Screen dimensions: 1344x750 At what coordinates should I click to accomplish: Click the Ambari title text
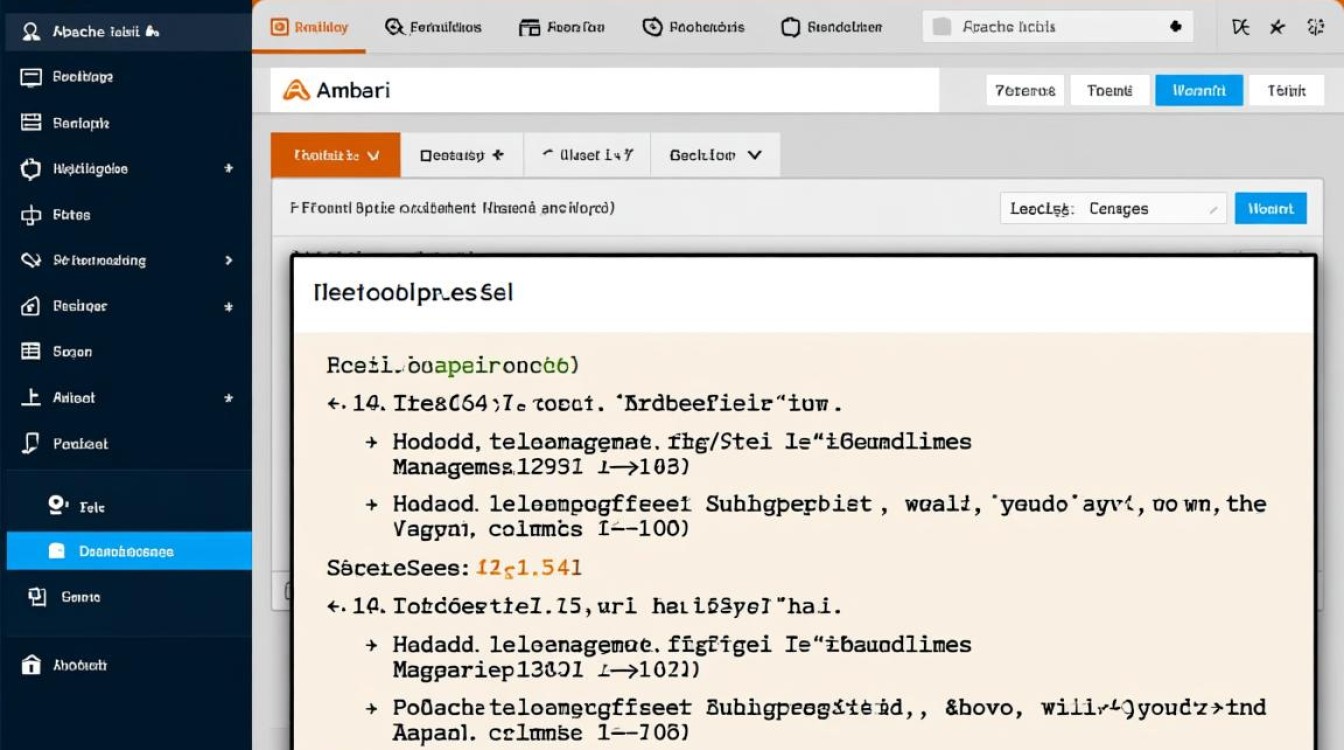click(x=353, y=90)
